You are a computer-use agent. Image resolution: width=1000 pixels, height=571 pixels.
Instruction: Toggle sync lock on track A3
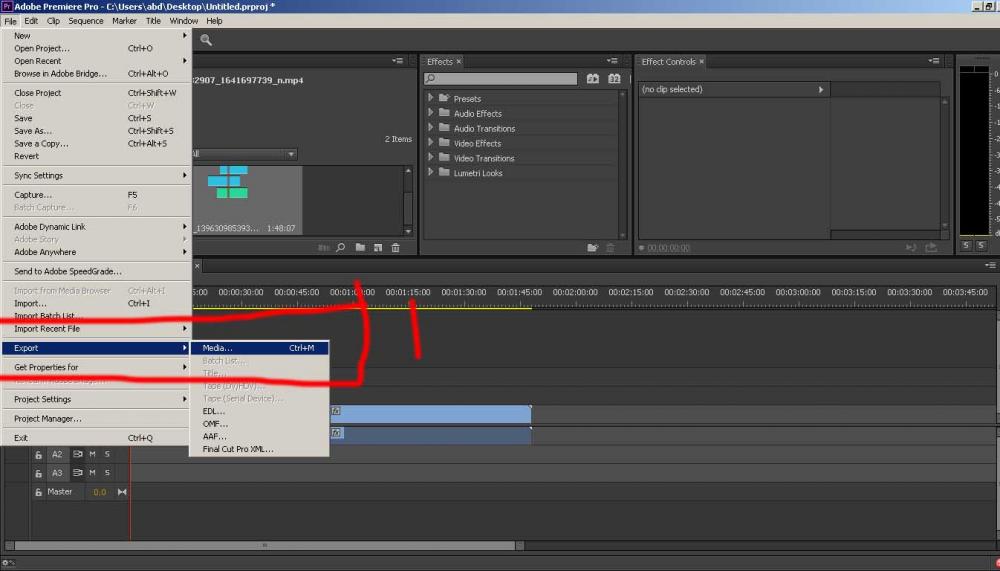77,473
